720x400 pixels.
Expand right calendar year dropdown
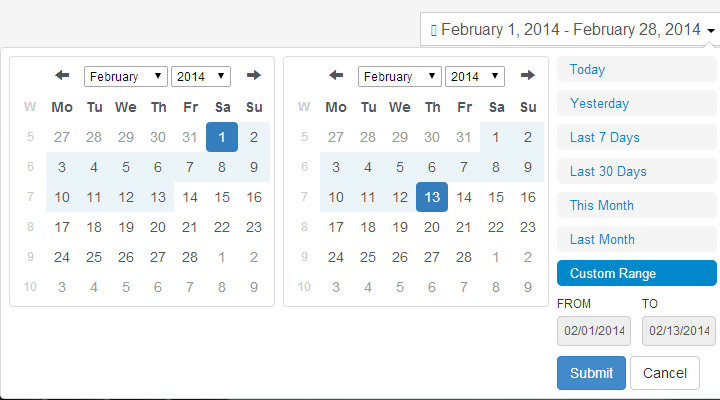pyautogui.click(x=475, y=76)
